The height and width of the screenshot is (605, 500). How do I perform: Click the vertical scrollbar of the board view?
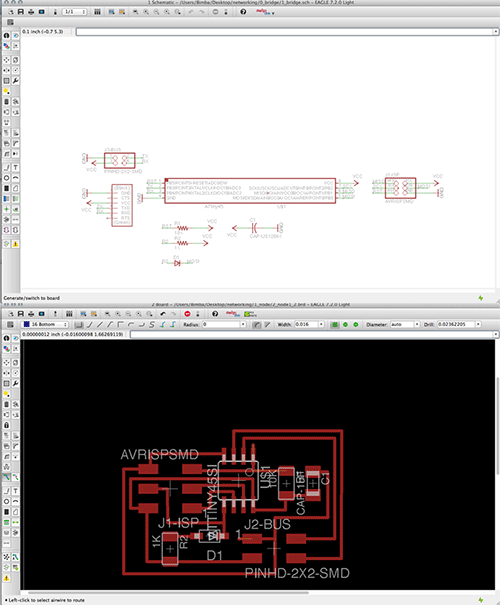coord(497,426)
